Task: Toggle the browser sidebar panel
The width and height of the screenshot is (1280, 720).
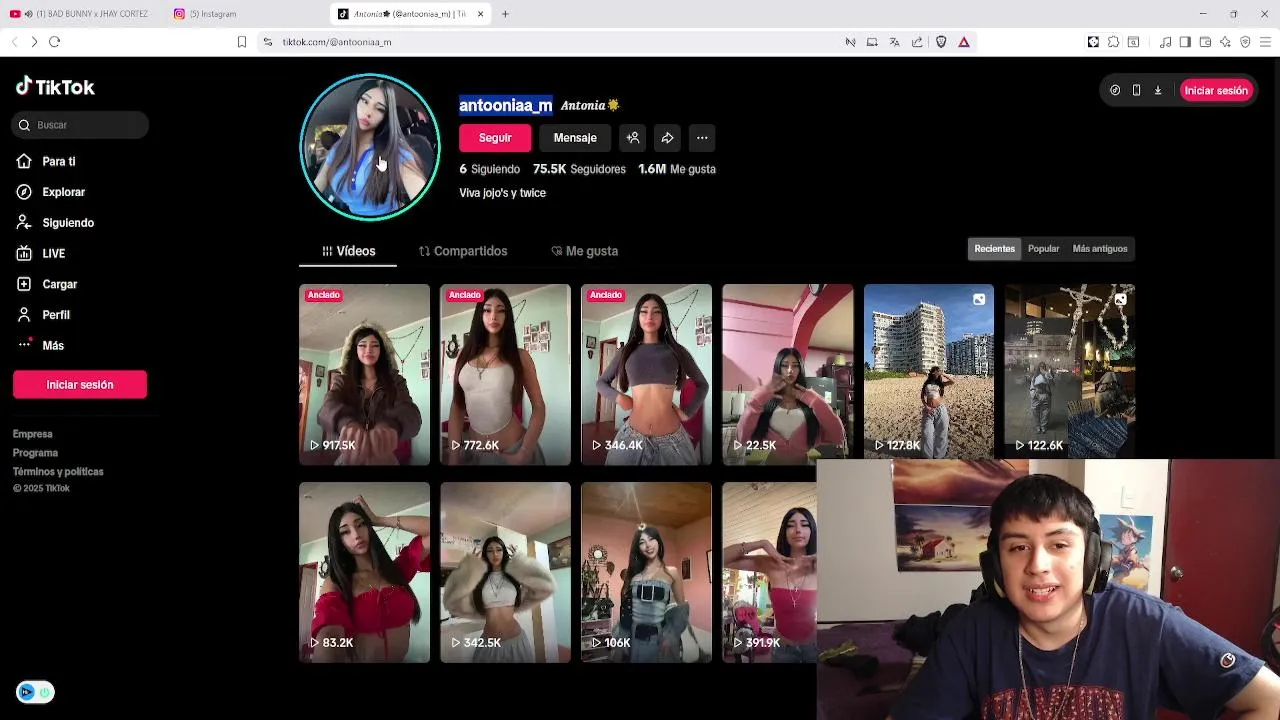Action: 1185,42
